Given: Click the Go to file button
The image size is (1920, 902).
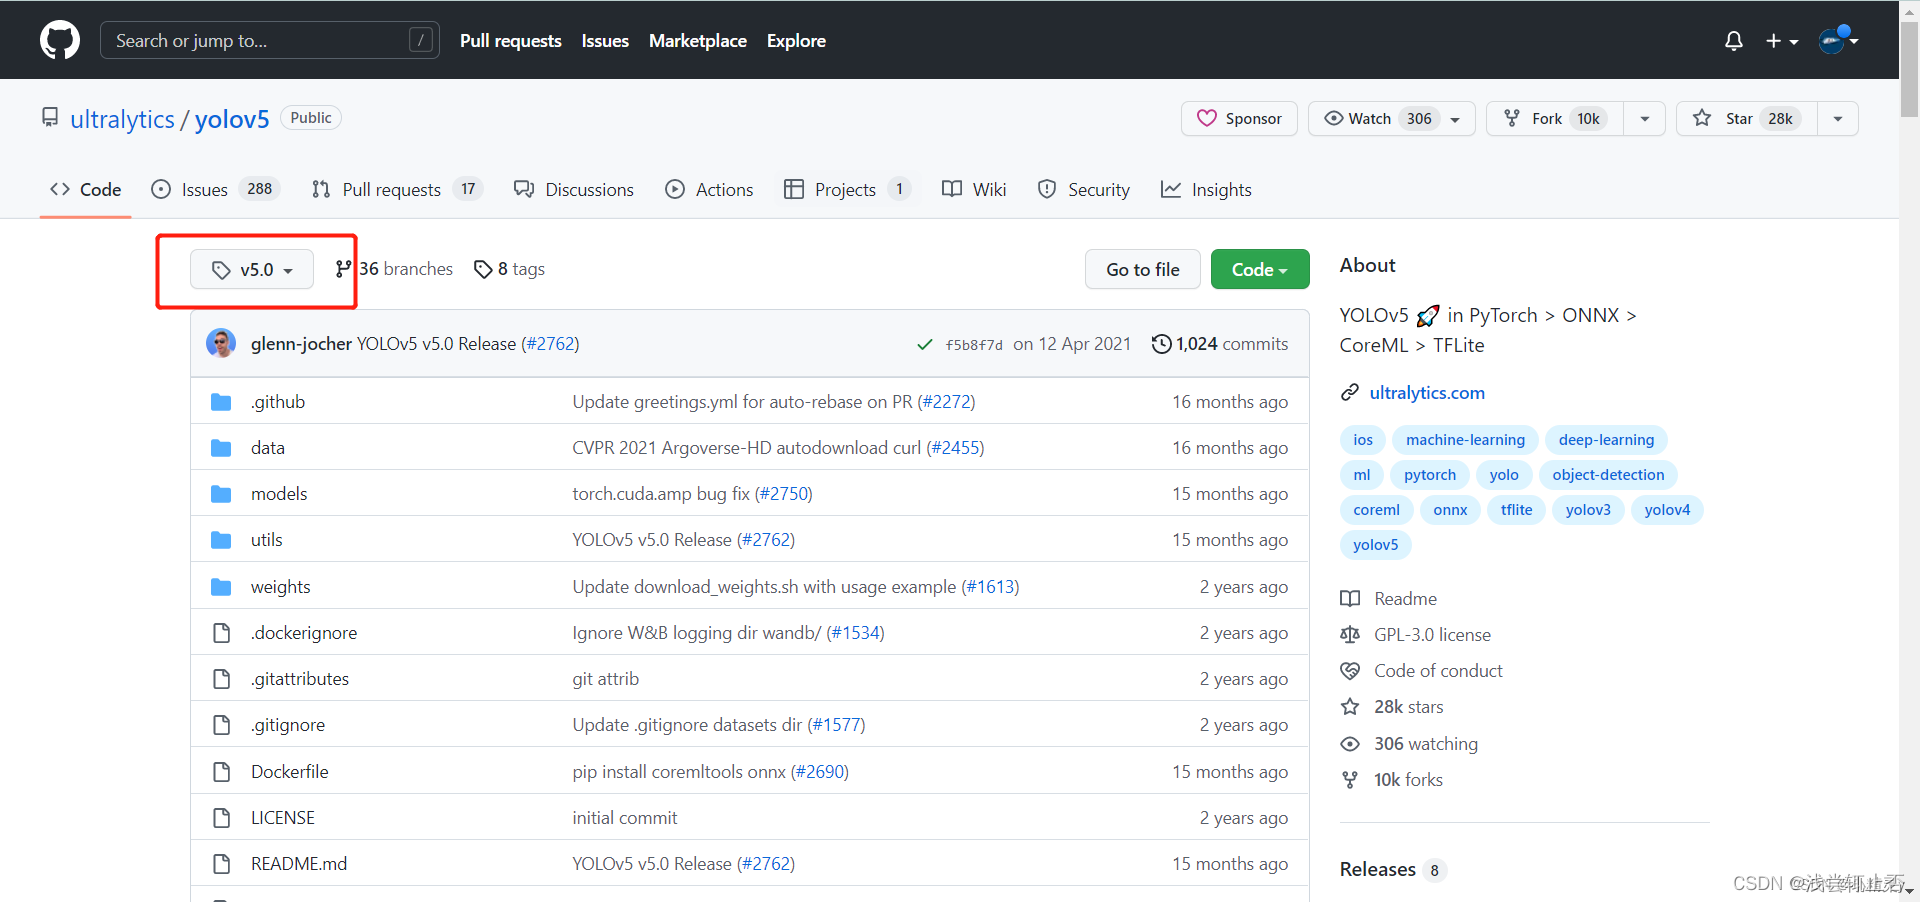Looking at the screenshot, I should point(1143,269).
